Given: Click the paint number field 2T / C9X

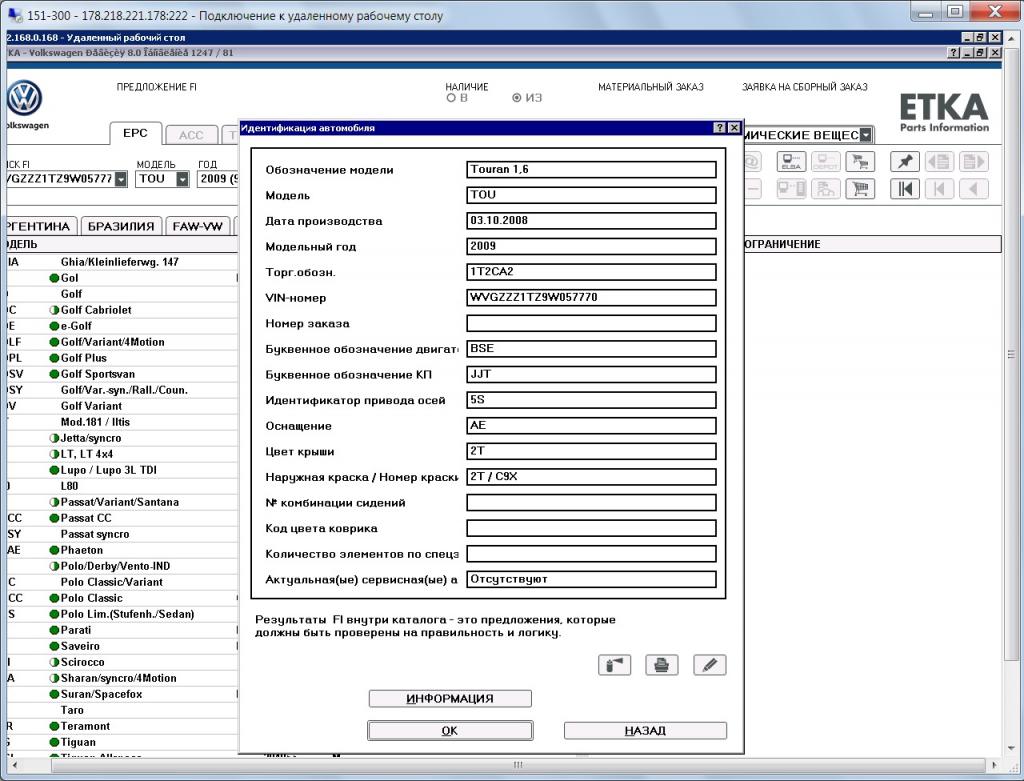Looking at the screenshot, I should 591,477.
